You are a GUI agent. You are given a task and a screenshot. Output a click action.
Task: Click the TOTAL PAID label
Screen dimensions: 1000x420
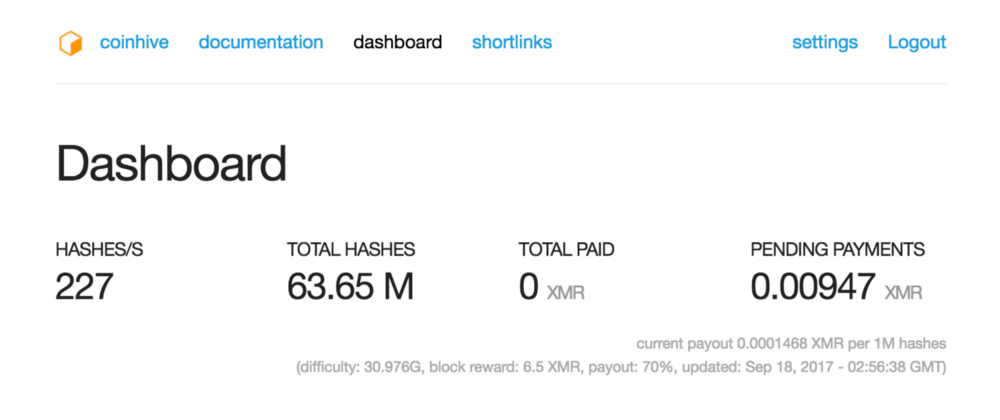(565, 250)
